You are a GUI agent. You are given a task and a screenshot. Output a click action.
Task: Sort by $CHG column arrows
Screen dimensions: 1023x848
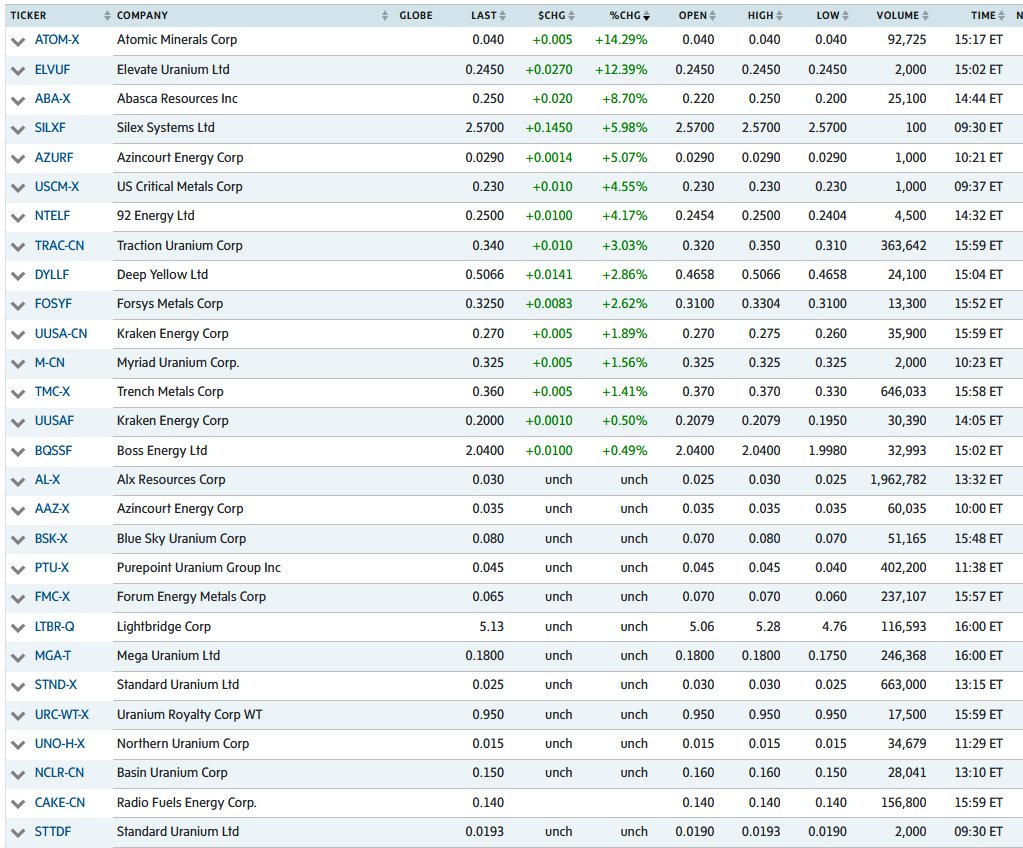(572, 16)
